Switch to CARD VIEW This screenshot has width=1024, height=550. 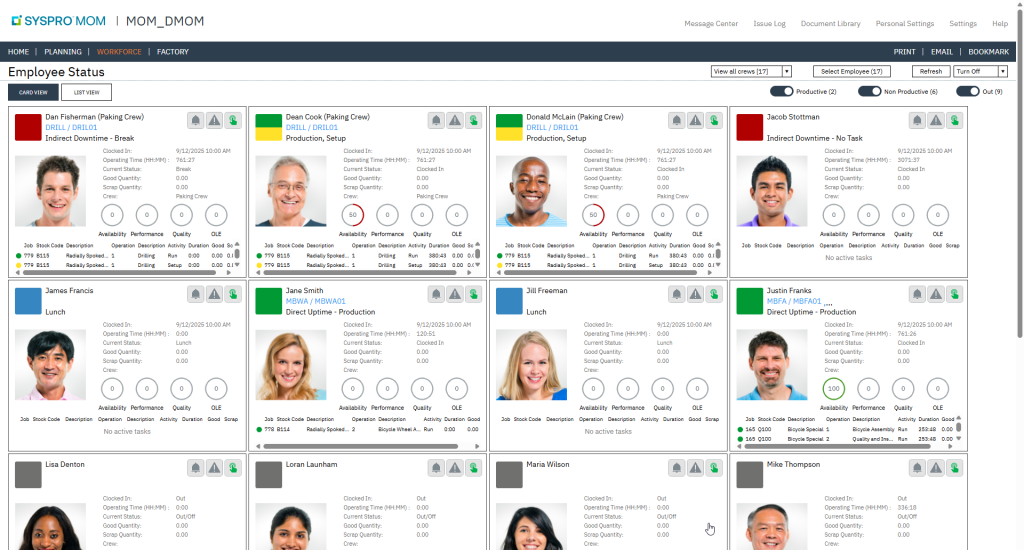pos(33,92)
